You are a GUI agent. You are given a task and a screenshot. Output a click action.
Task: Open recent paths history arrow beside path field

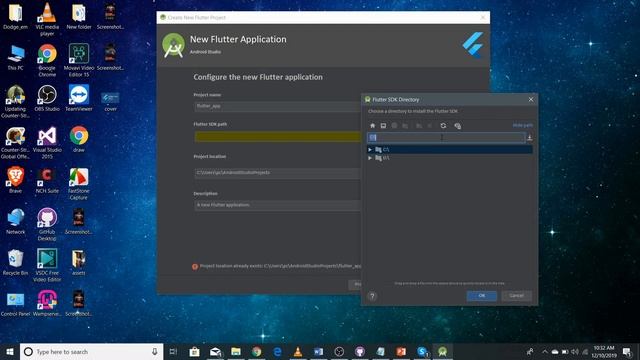(529, 138)
